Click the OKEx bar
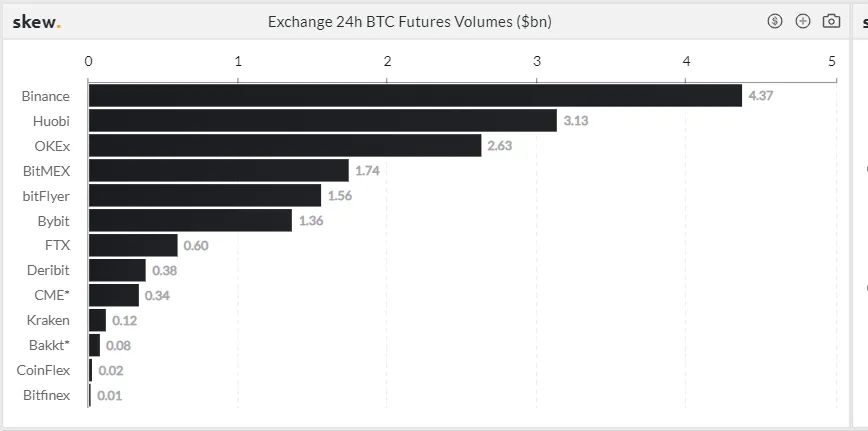This screenshot has height=431, width=868. tap(285, 146)
